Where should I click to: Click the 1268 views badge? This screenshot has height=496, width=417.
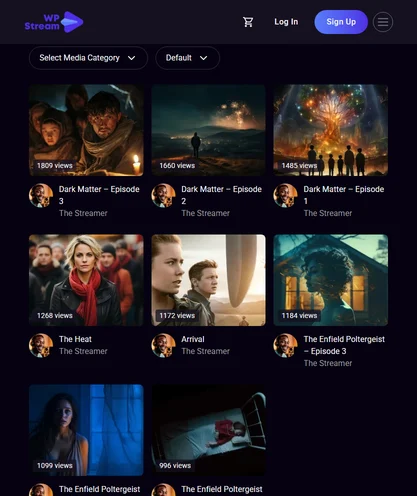55,316
